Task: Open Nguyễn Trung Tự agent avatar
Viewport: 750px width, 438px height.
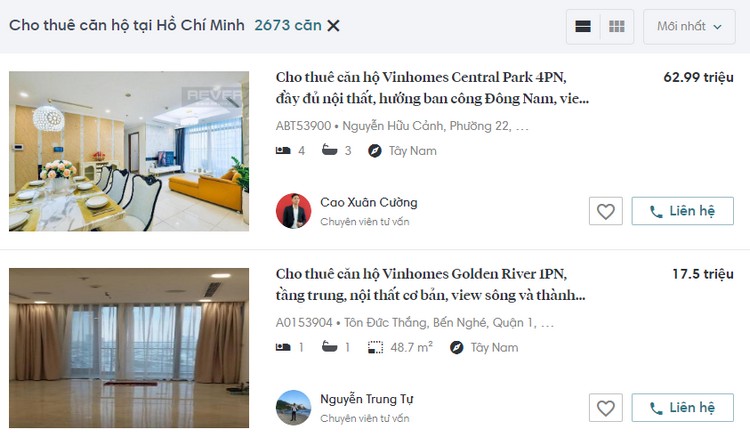Action: (x=294, y=408)
